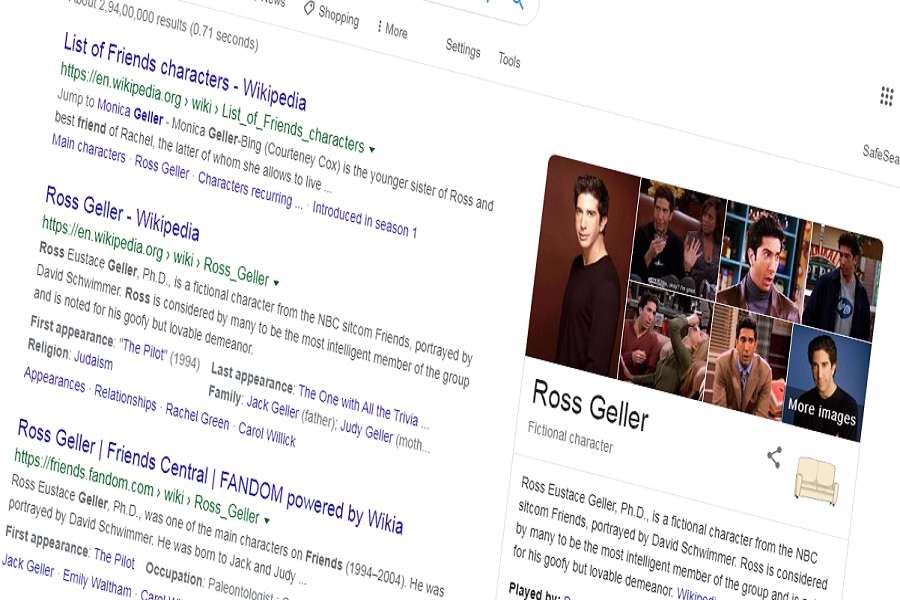Expand arrow after fandom Ross_Geller URL
This screenshot has width=900, height=600.
pyautogui.click(x=266, y=520)
